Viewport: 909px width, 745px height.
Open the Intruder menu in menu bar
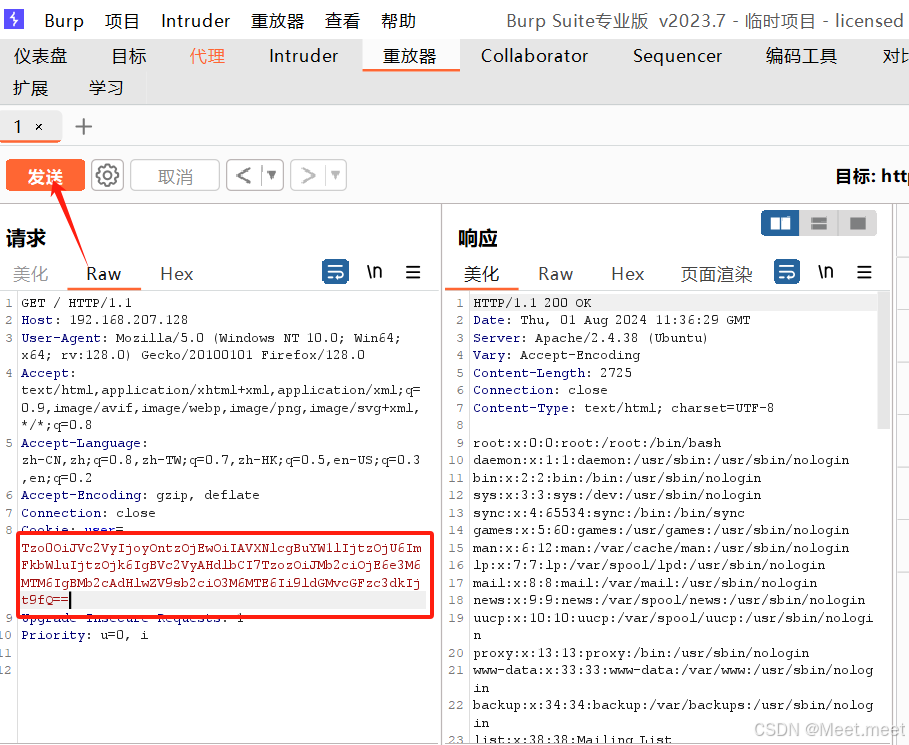point(195,21)
